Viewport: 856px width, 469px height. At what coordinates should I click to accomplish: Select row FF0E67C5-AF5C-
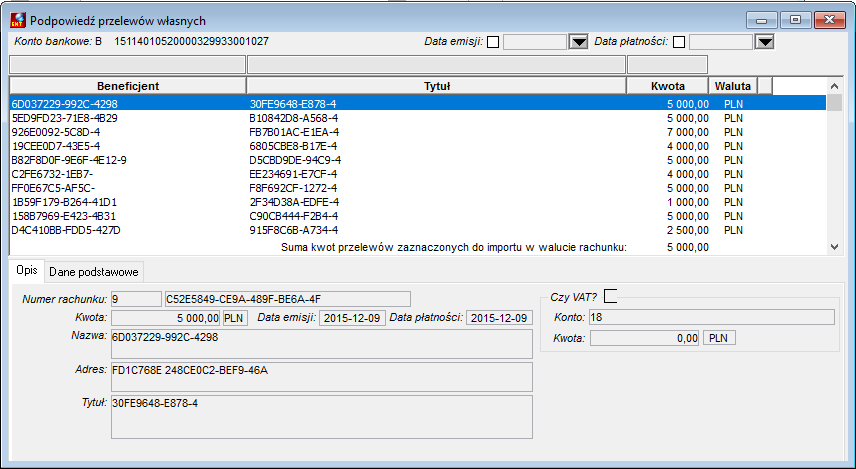pyautogui.click(x=418, y=188)
